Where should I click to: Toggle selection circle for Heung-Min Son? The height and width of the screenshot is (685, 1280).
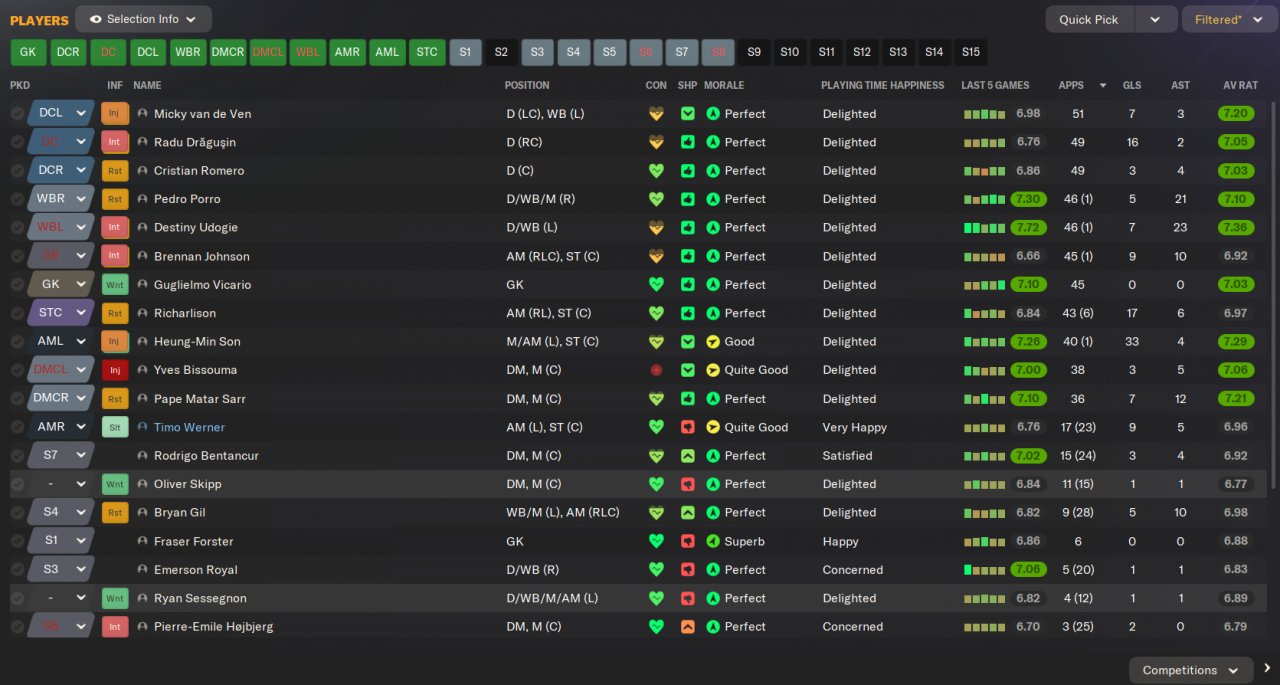[17, 342]
